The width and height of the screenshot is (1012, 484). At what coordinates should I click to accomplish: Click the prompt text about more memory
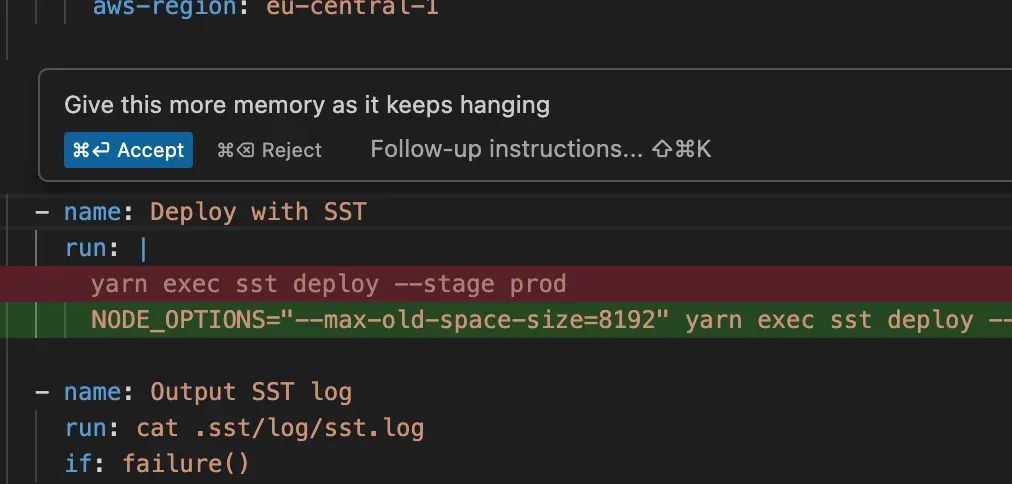pyautogui.click(x=307, y=105)
